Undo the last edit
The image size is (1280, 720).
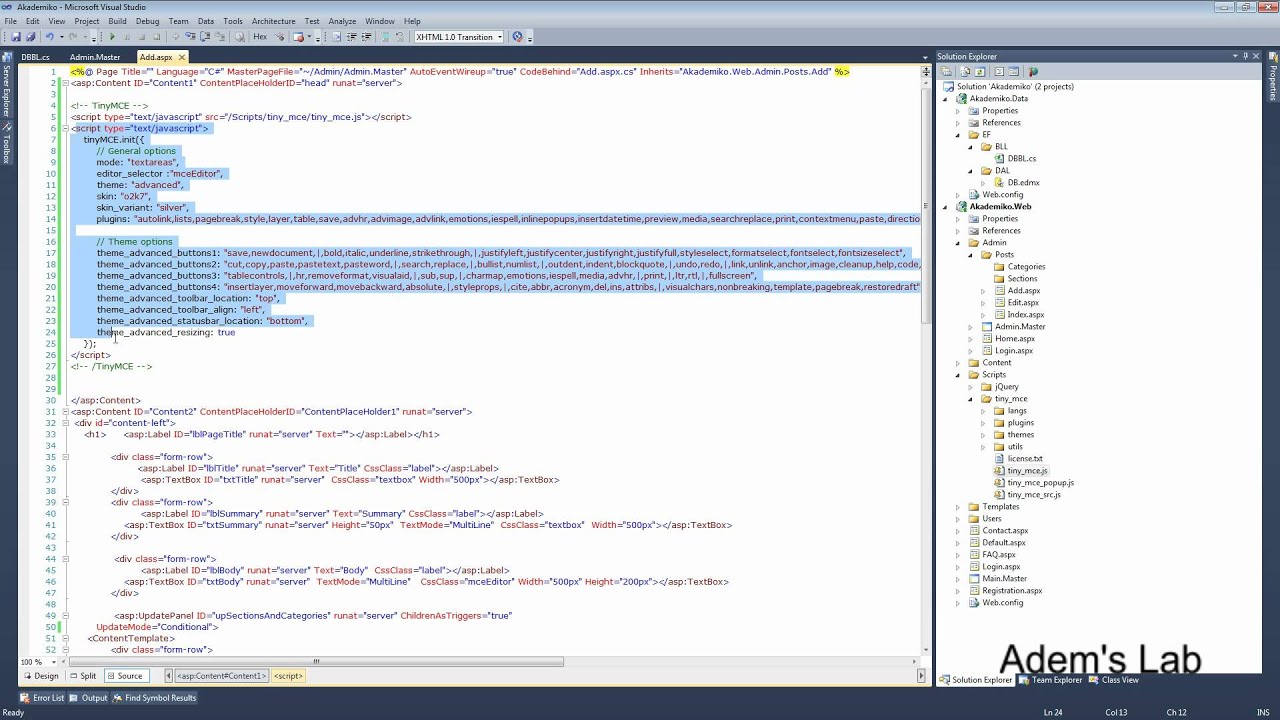click(50, 37)
